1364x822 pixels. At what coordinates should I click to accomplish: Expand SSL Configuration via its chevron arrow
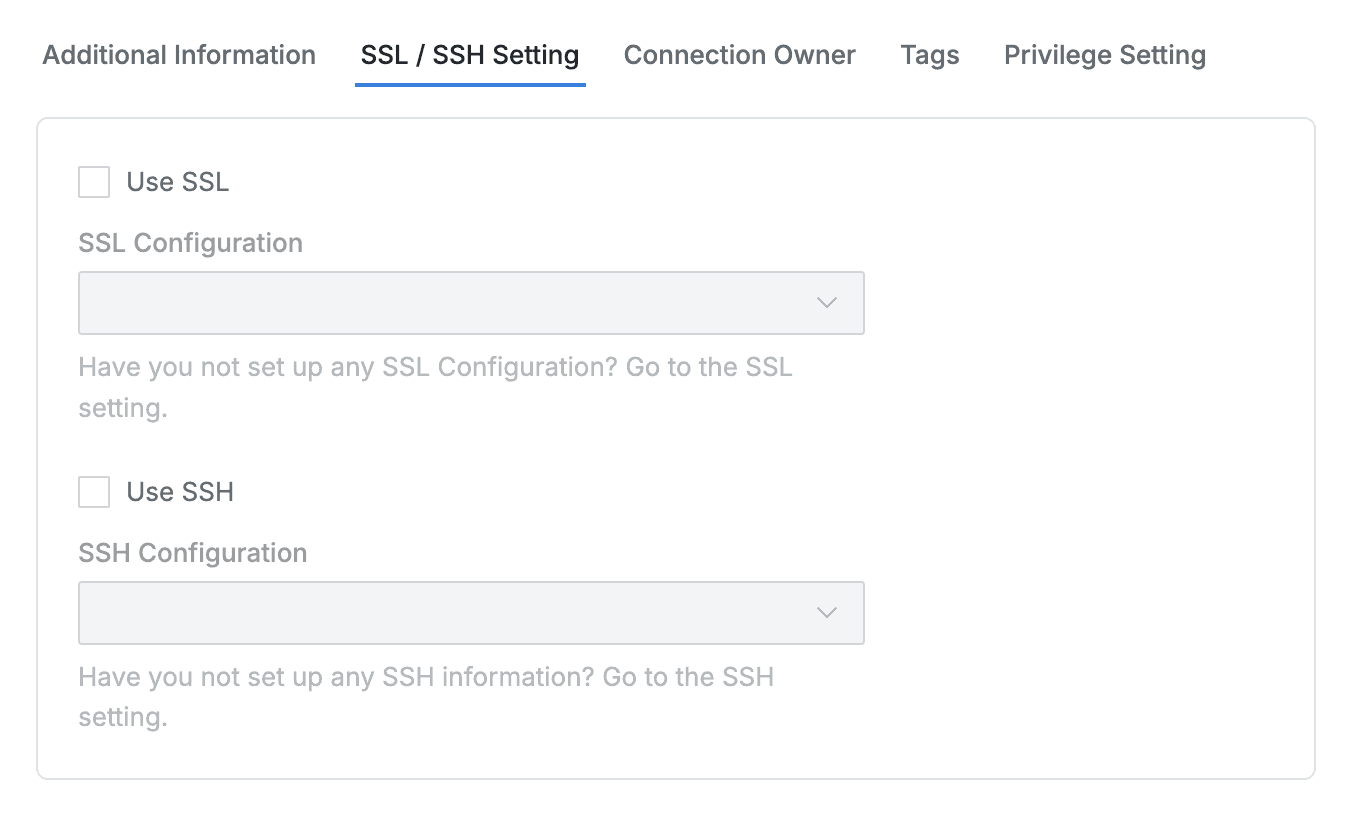826,302
